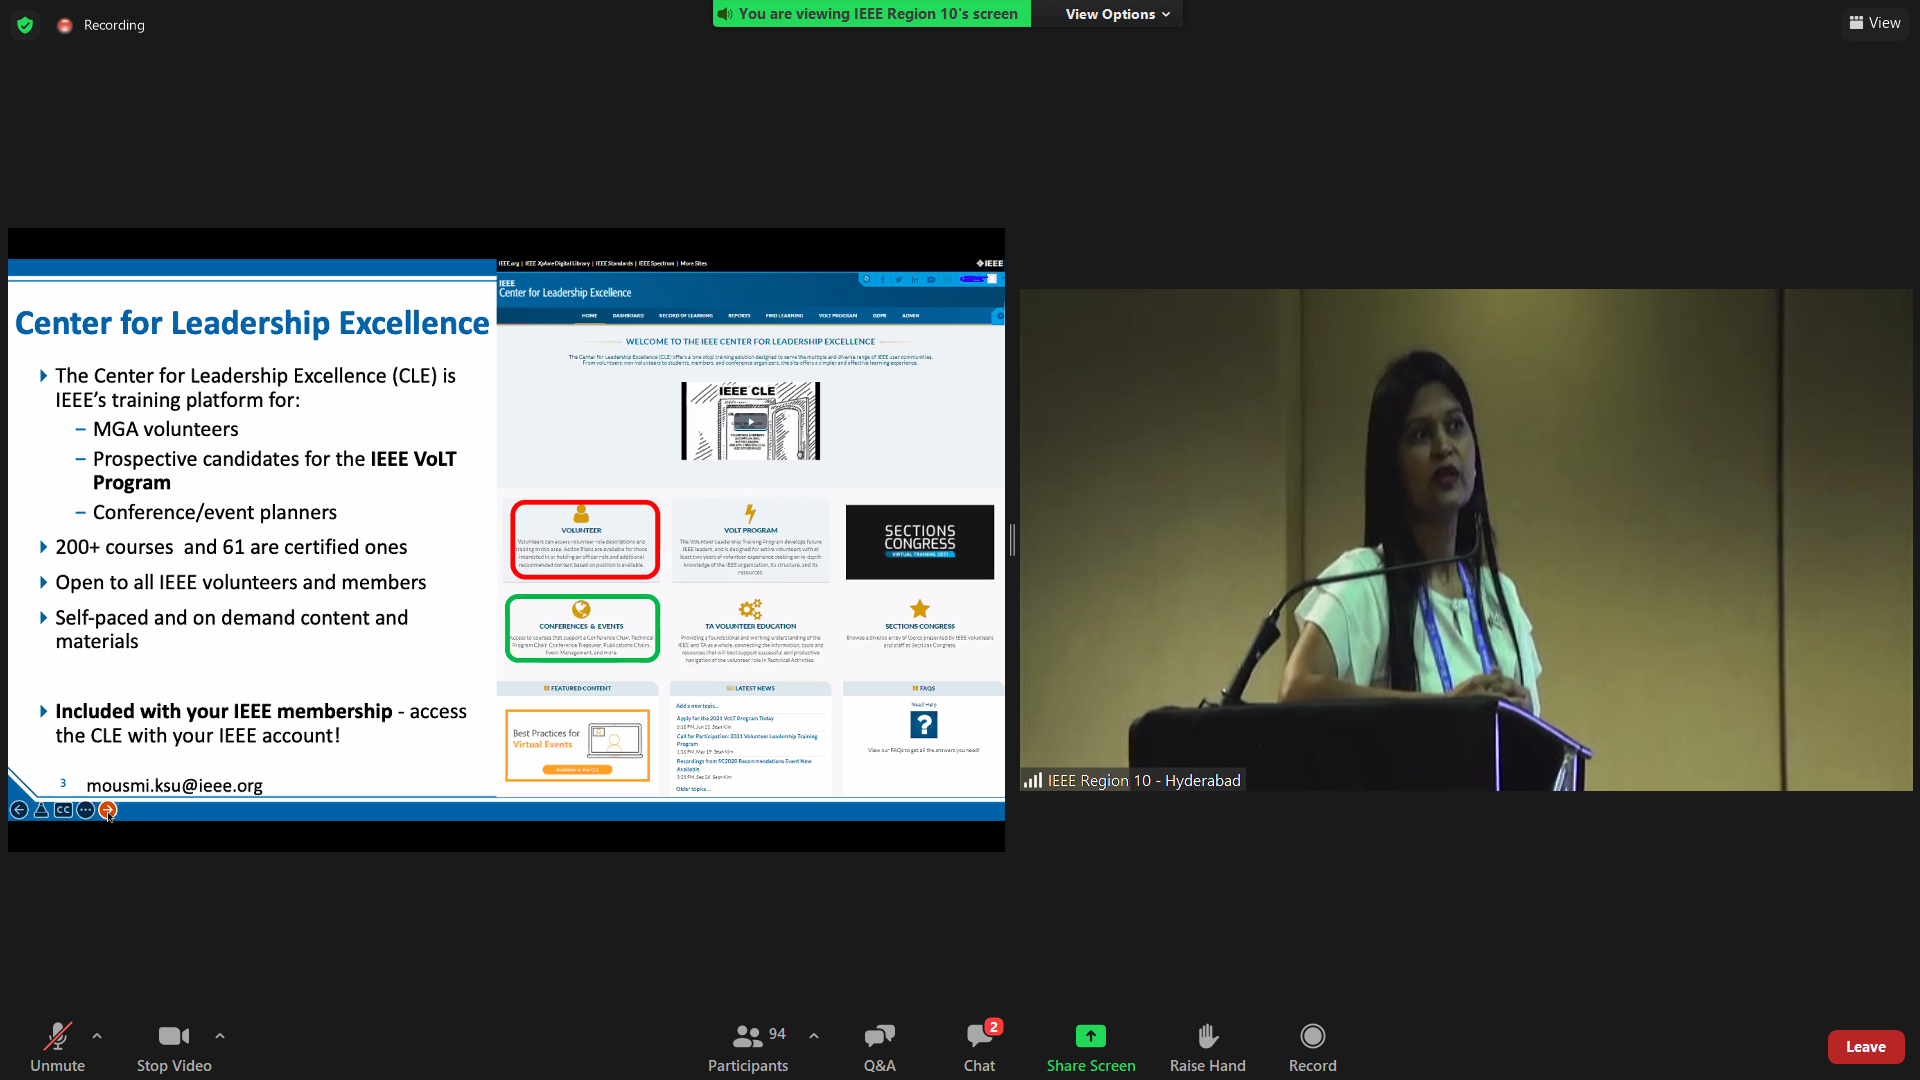The height and width of the screenshot is (1080, 1920).
Task: Click the Sections Congress black banner
Action: (x=920, y=542)
